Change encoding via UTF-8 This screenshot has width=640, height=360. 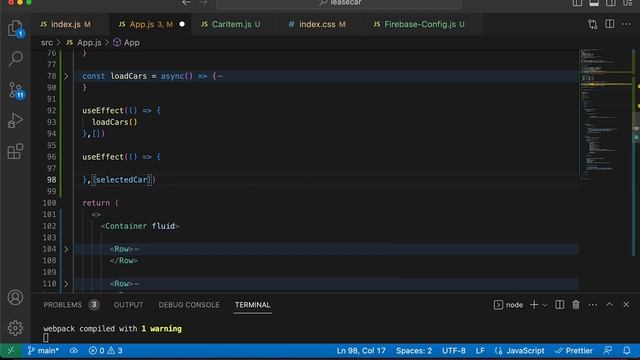coord(453,351)
